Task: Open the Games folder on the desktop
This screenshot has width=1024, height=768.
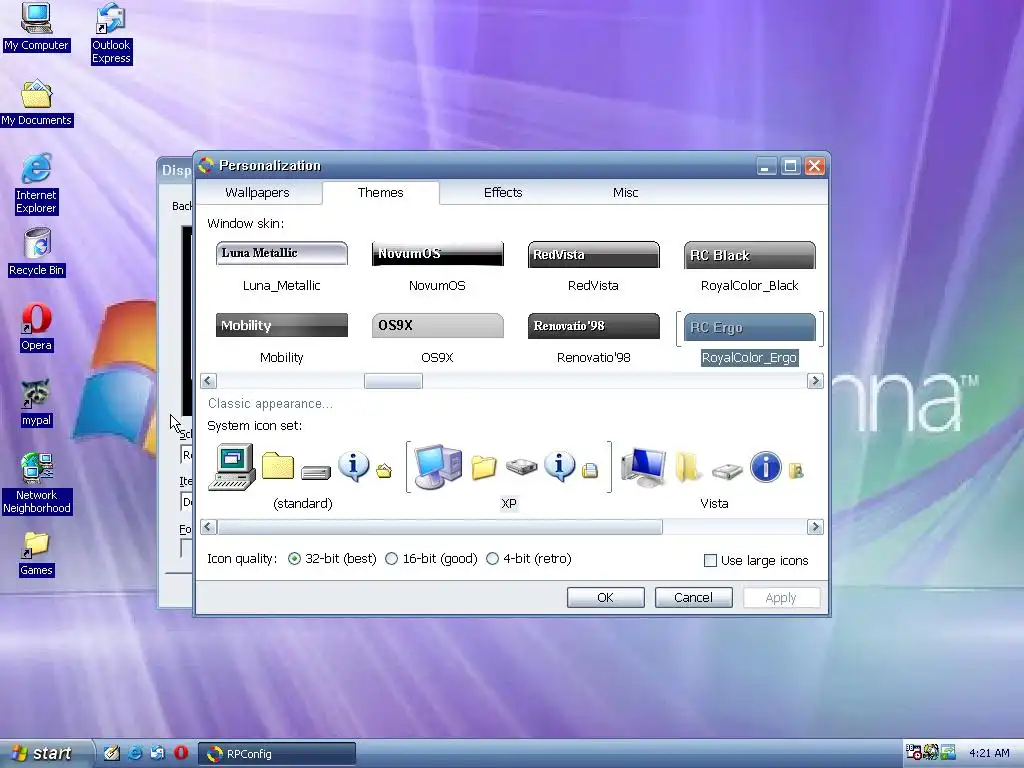Action: click(x=37, y=554)
